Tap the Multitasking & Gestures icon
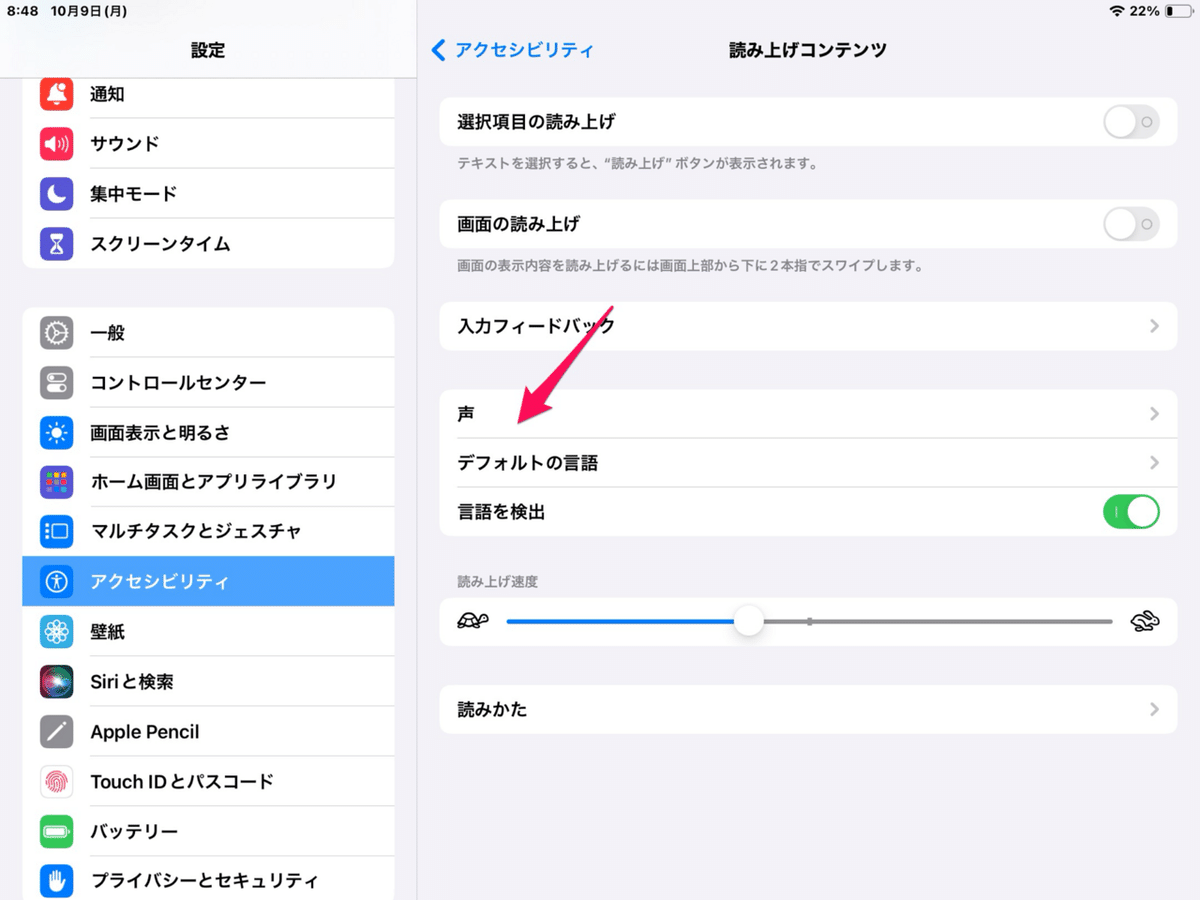1200x900 pixels. tap(57, 532)
